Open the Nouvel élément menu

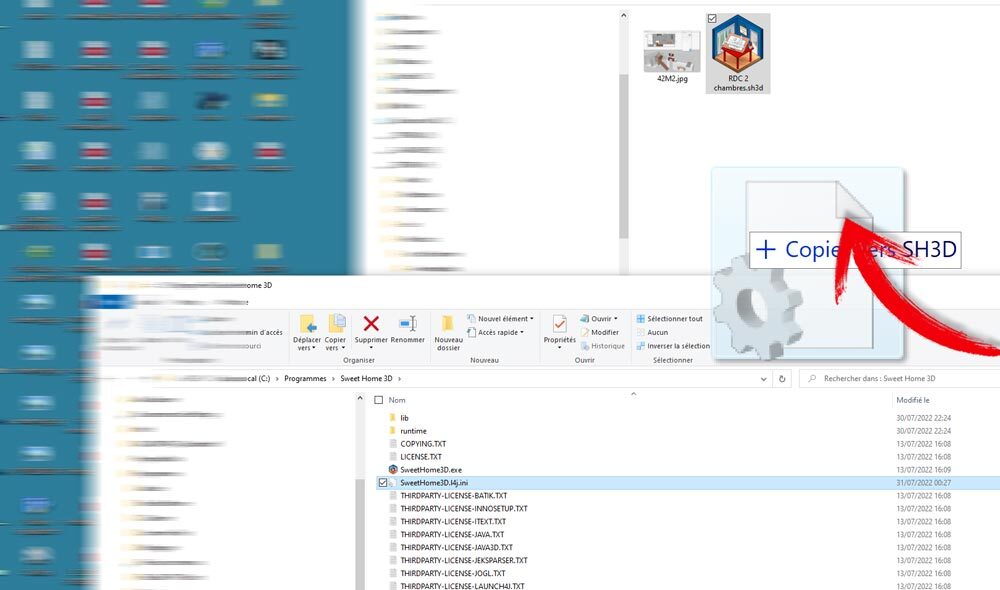pyautogui.click(x=501, y=318)
